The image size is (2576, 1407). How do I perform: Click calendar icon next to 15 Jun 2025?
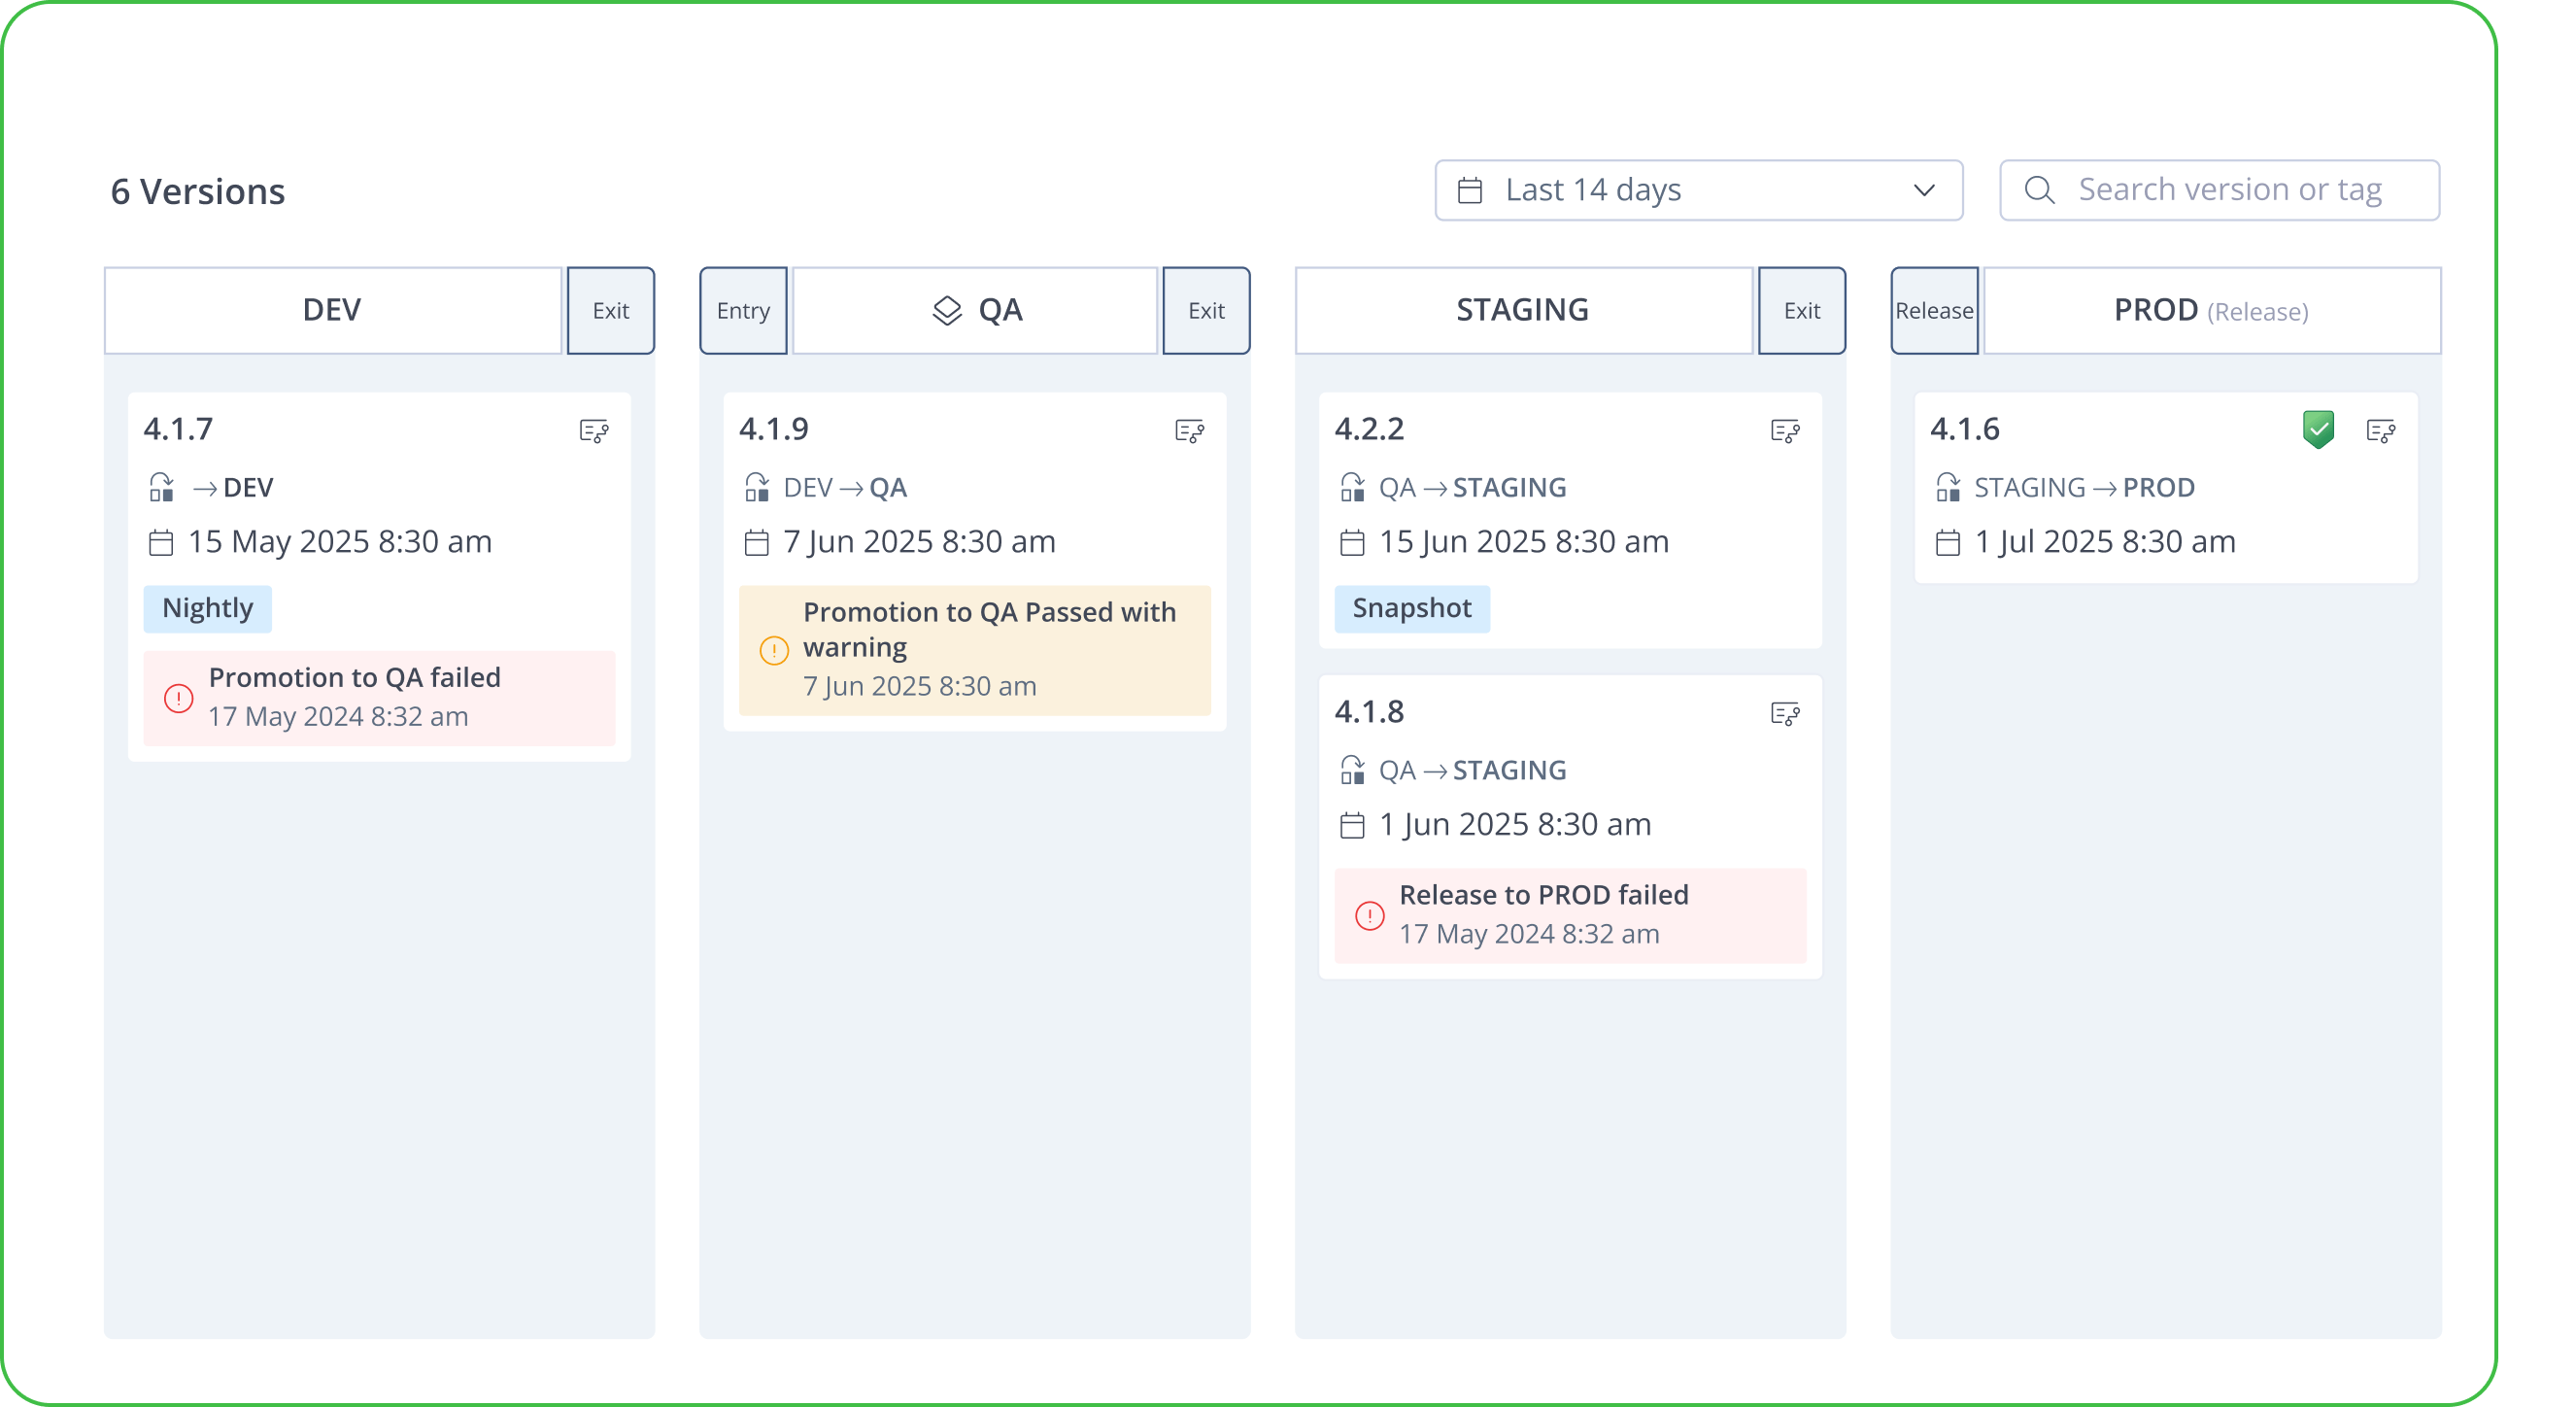[x=1352, y=543]
